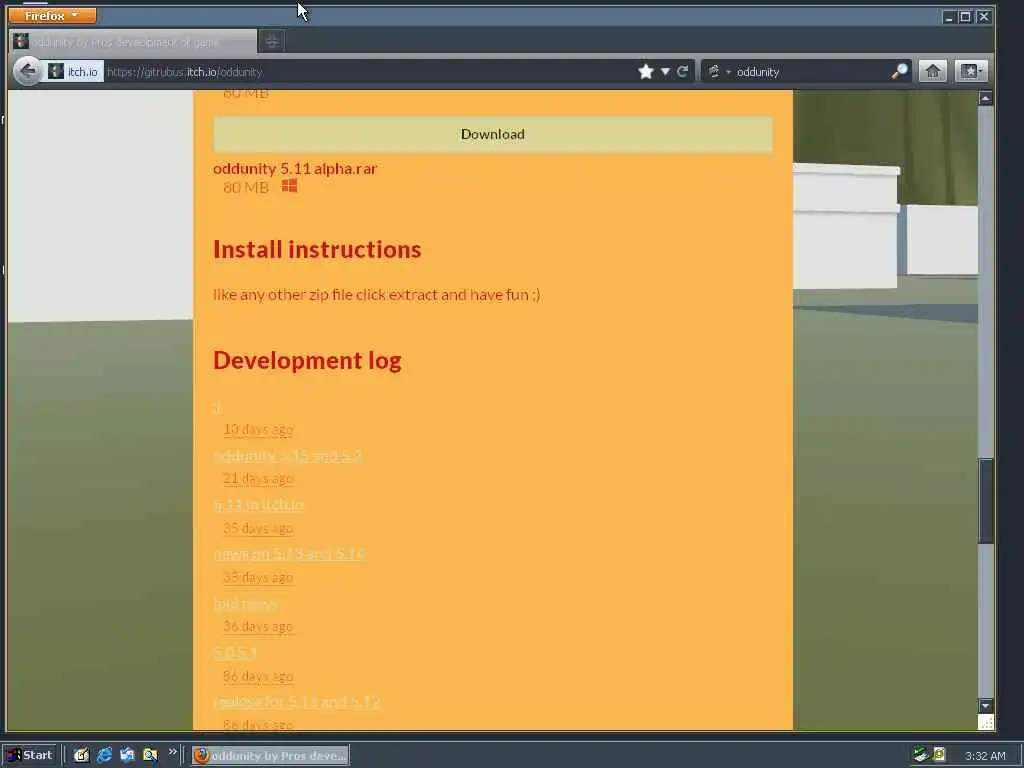Viewport: 1024px width, 768px height.
Task: Open the Windows Start menu
Action: pyautogui.click(x=30, y=756)
